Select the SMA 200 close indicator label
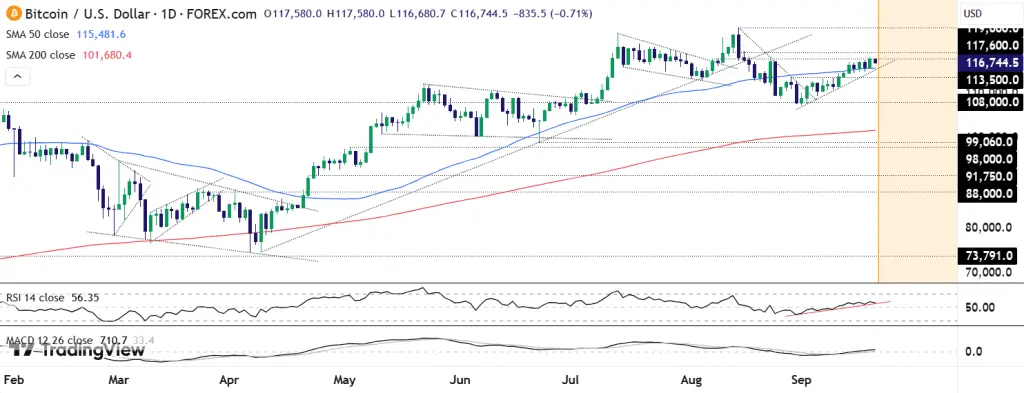The height and width of the screenshot is (393, 1024). coord(40,55)
